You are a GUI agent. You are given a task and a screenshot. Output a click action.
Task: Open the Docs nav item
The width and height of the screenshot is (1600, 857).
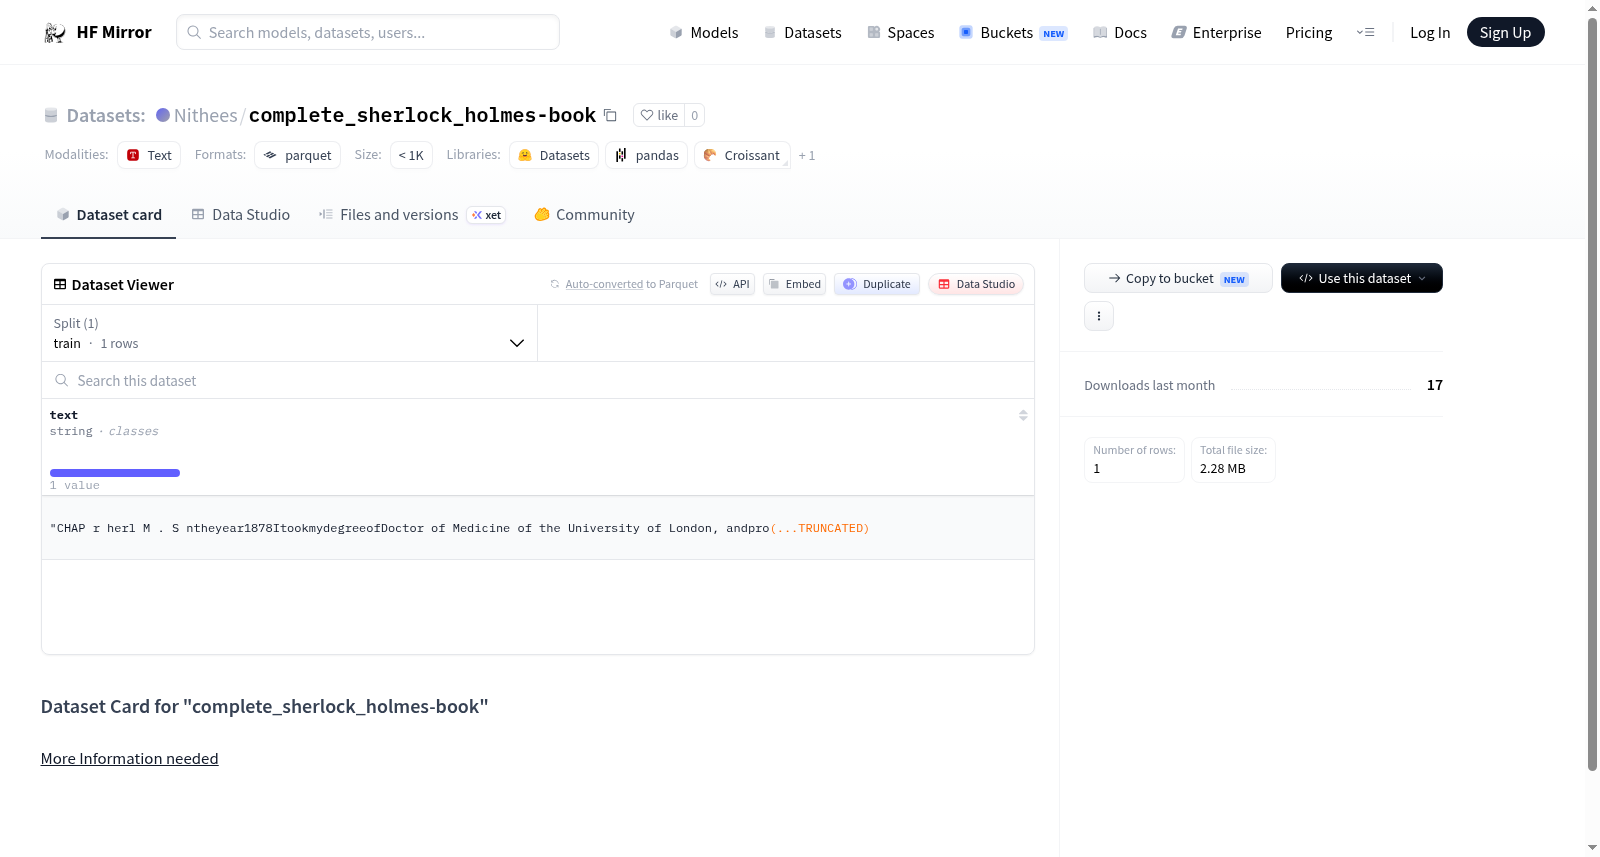(1120, 33)
